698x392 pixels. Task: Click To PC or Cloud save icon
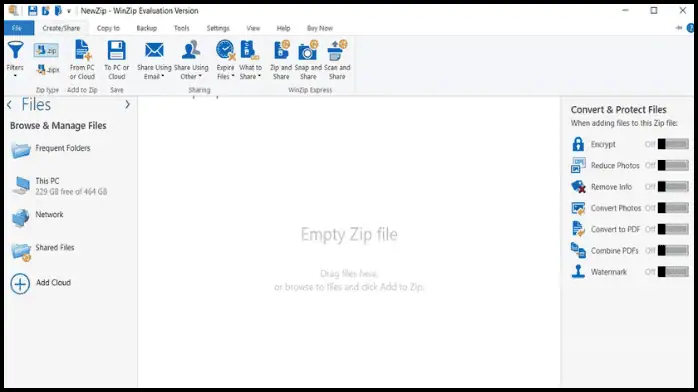coord(117,50)
